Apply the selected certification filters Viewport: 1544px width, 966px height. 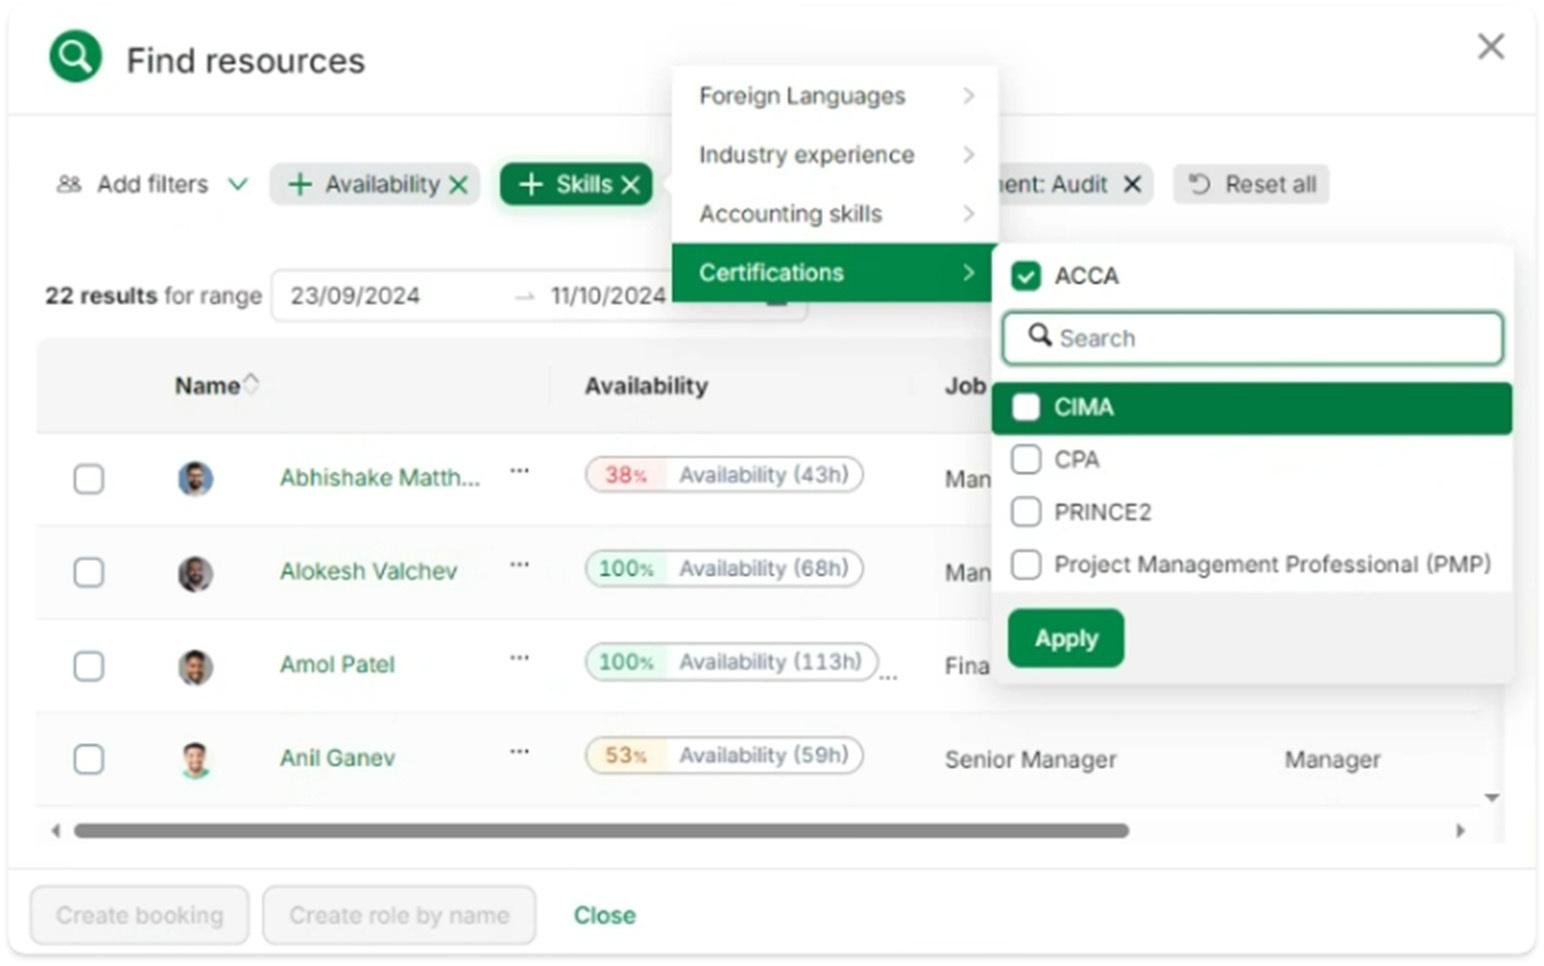point(1064,638)
